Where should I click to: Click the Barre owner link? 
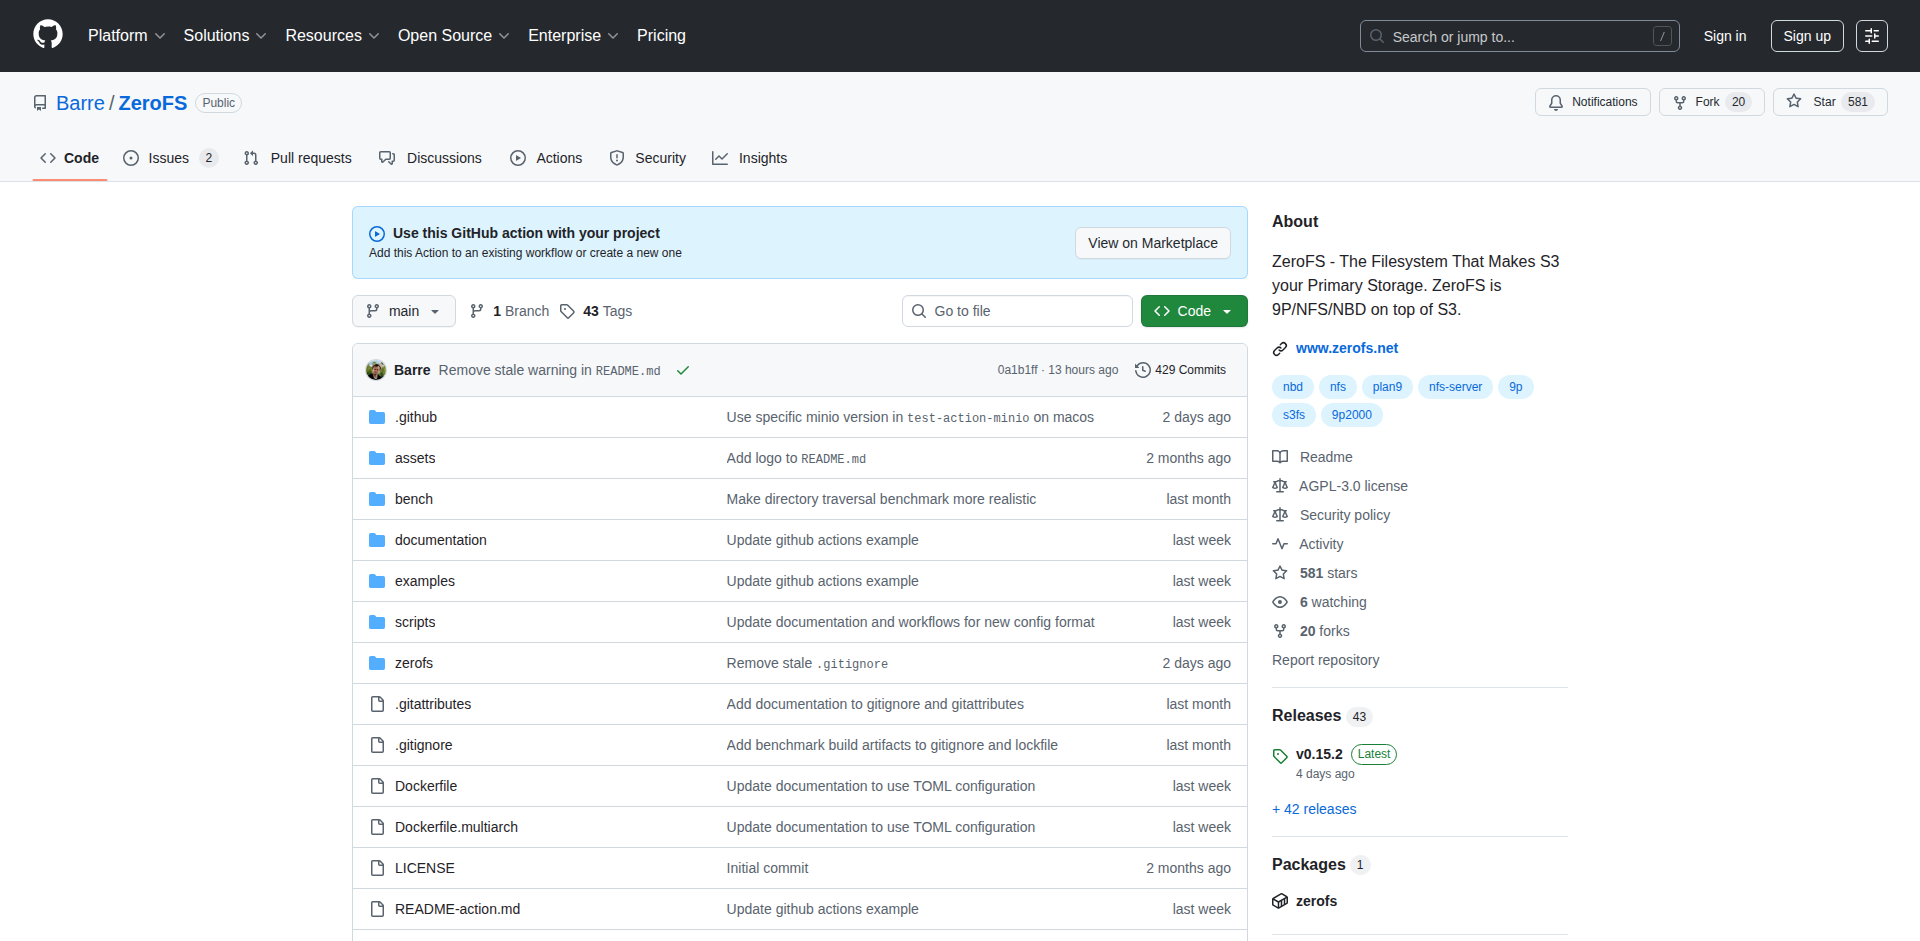point(80,103)
